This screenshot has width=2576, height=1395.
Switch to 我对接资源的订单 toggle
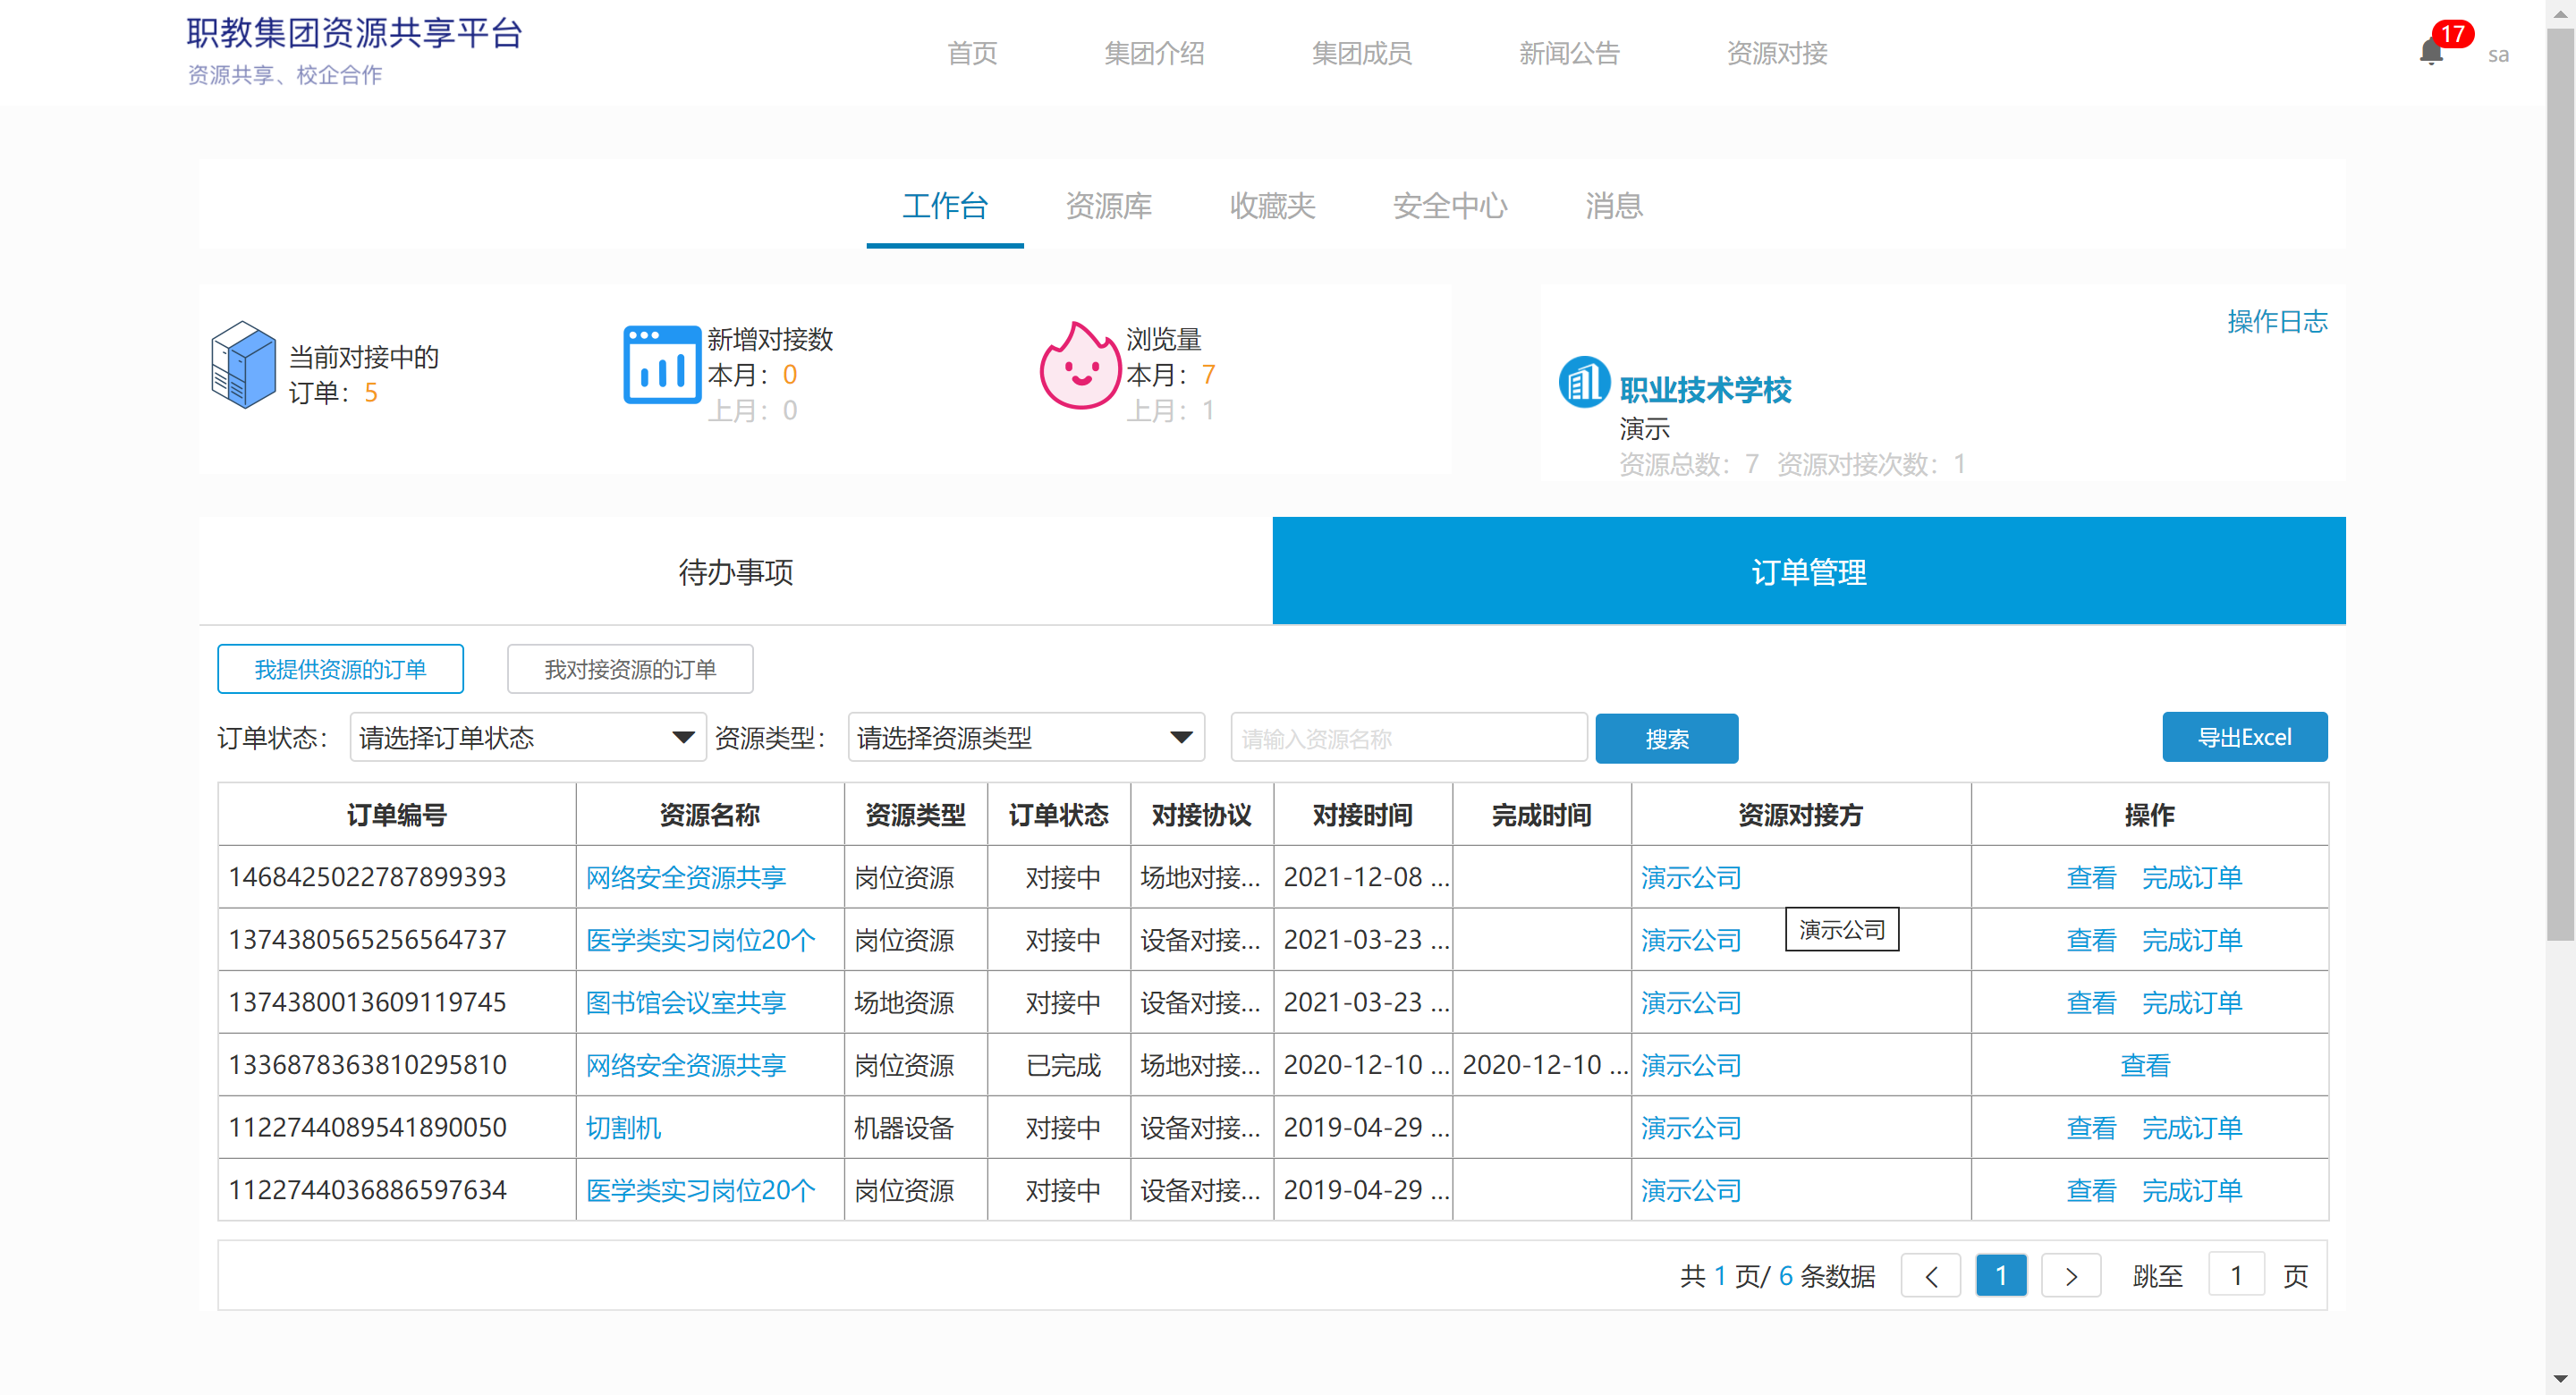click(629, 669)
